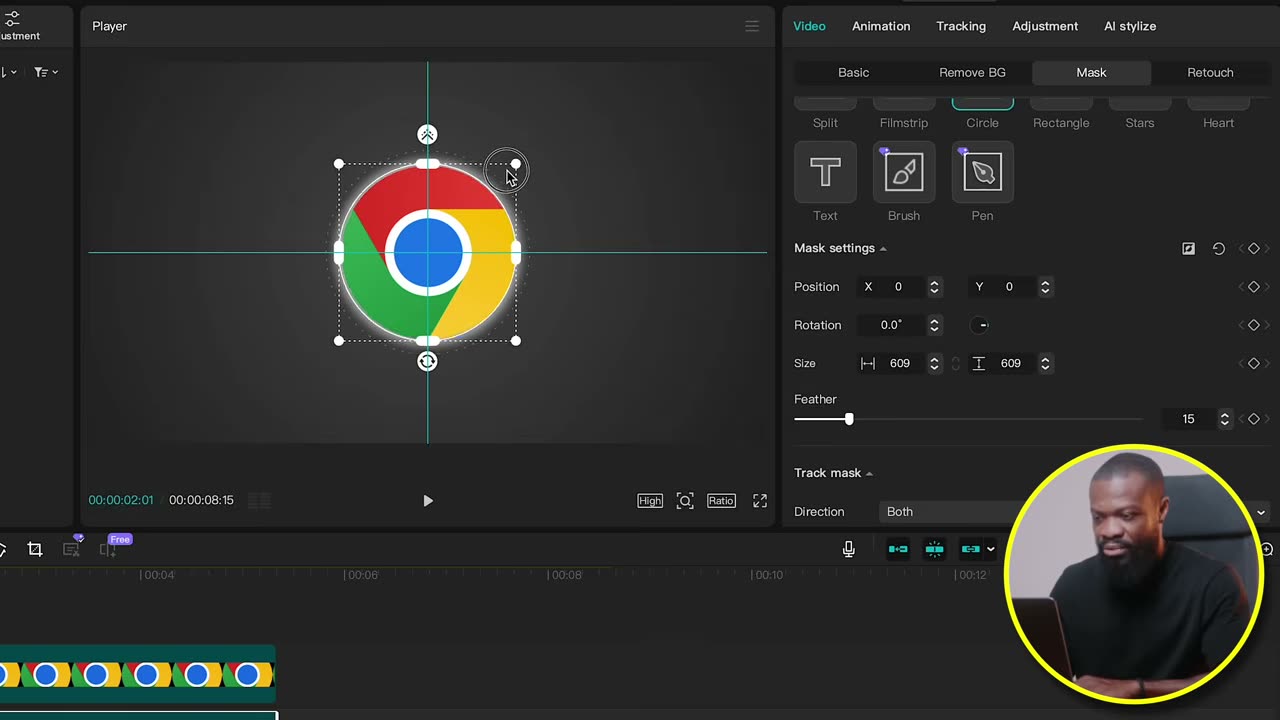Open the Direction dropdown set to Both
Viewport: 1280px width, 720px height.
click(x=1074, y=512)
